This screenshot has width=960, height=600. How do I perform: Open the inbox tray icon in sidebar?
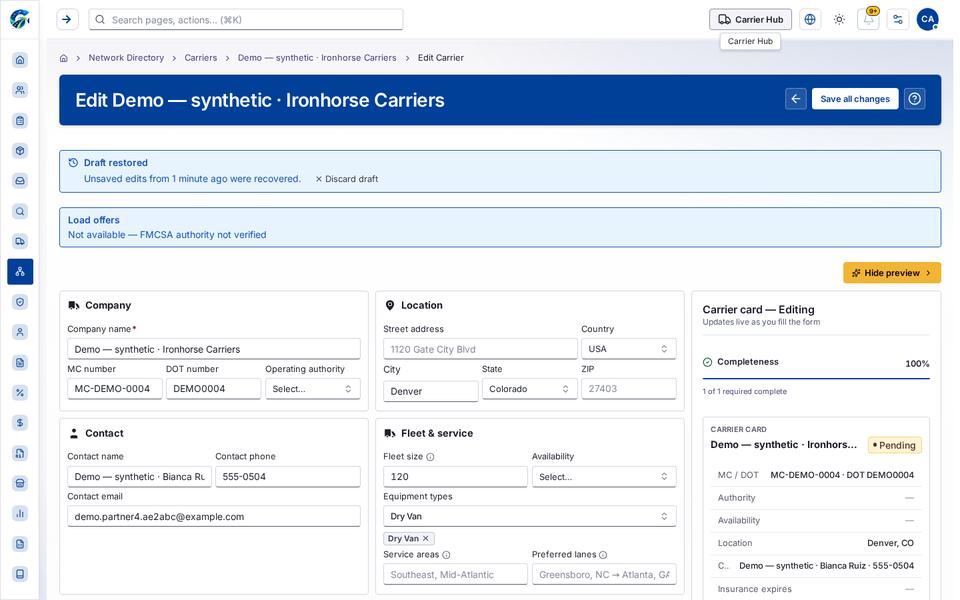pyautogui.click(x=20, y=181)
